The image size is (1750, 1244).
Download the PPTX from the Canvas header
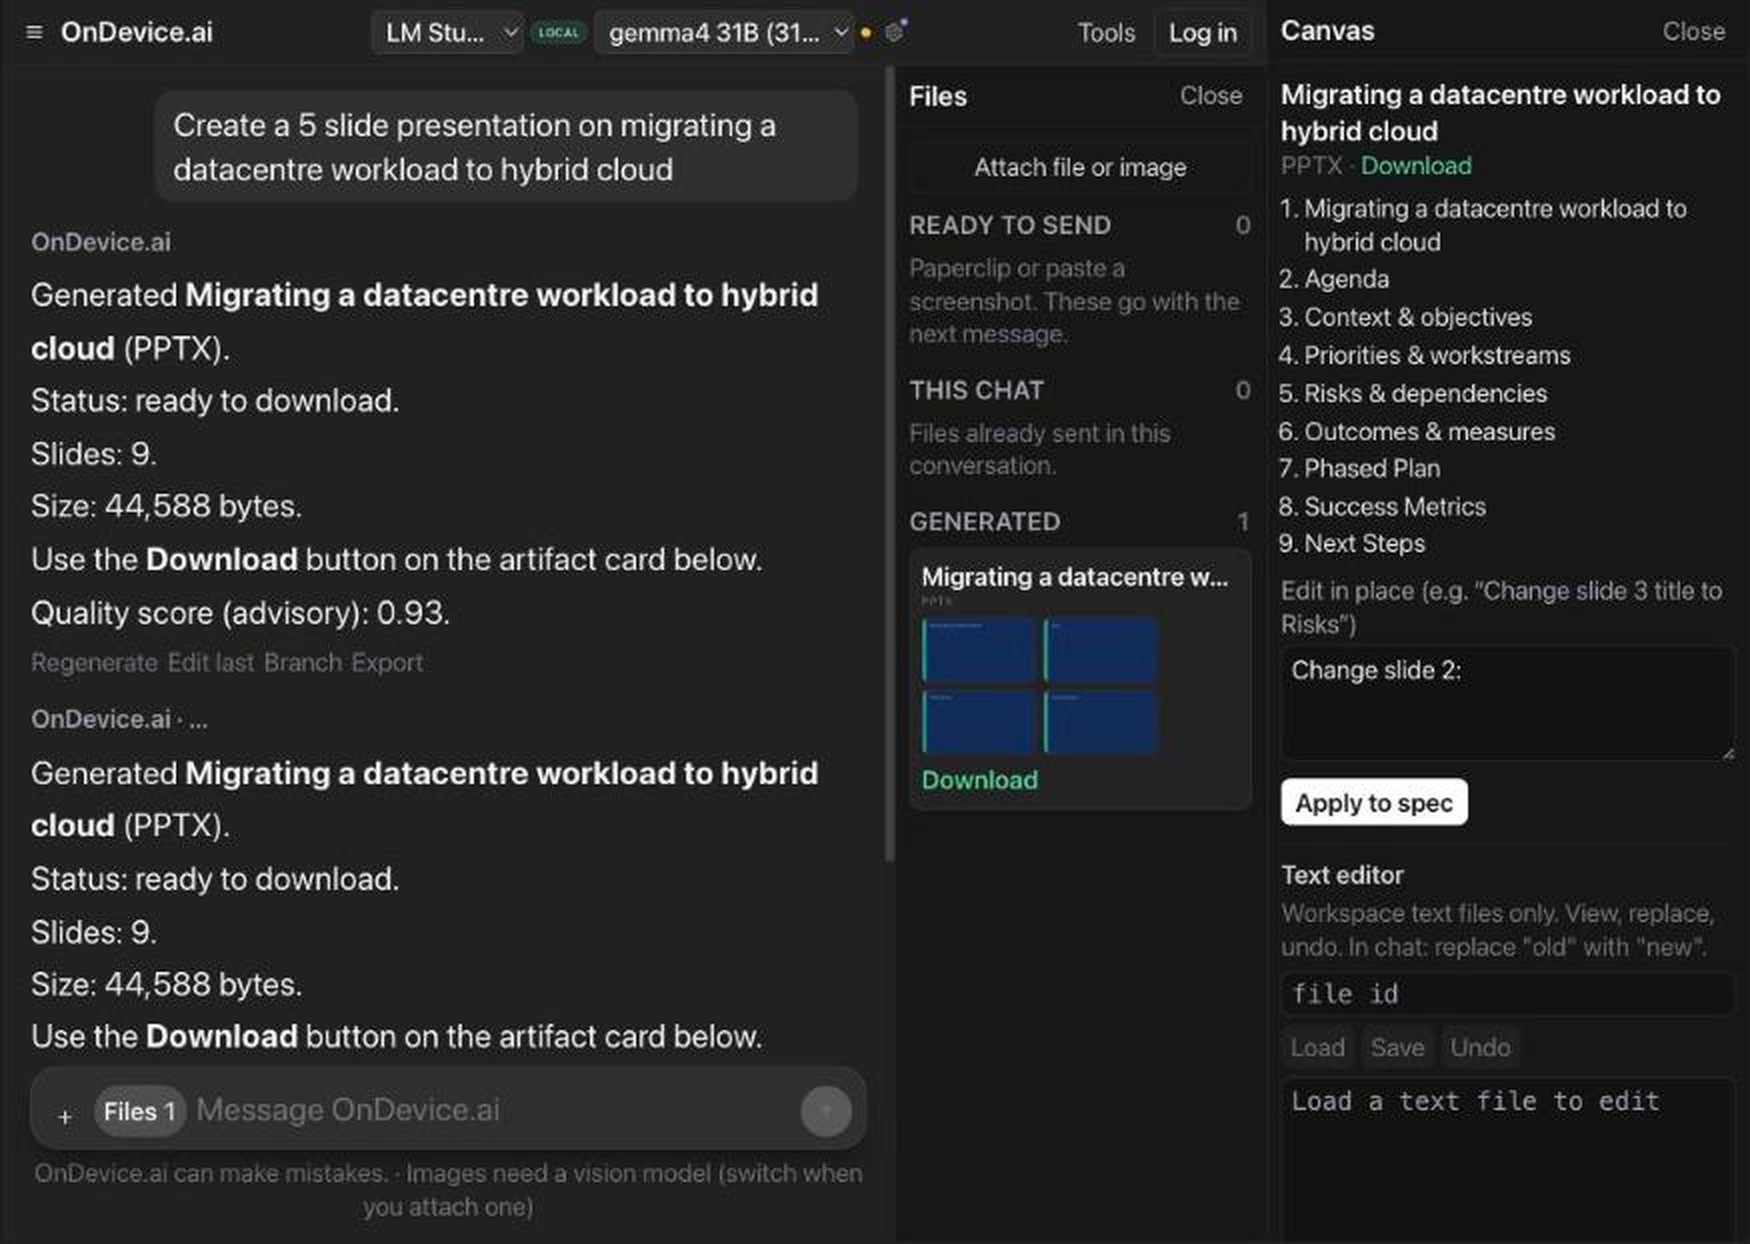1415,165
